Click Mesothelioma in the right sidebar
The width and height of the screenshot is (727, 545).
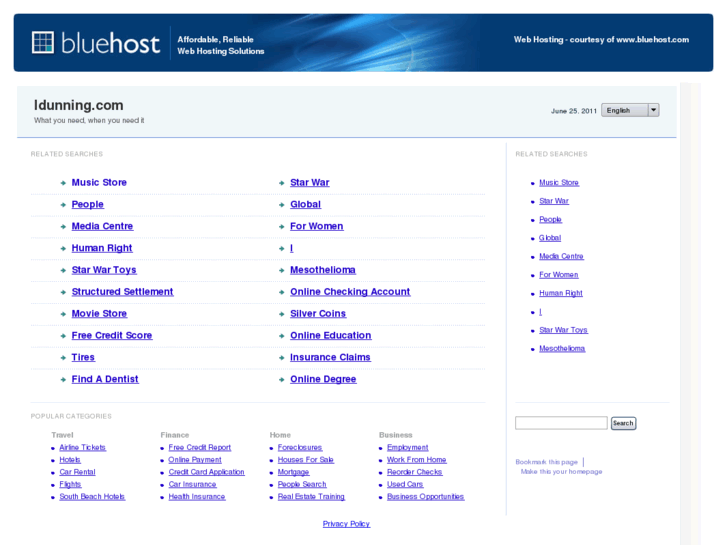click(x=562, y=348)
